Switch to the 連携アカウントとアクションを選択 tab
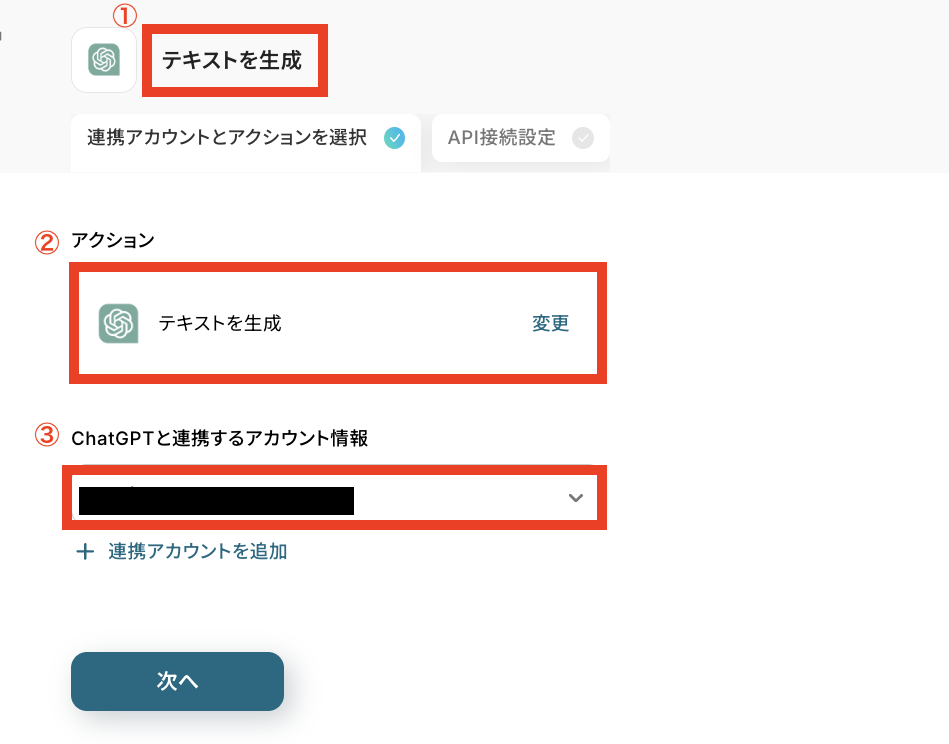Screen dimensions: 949x744 point(227,138)
